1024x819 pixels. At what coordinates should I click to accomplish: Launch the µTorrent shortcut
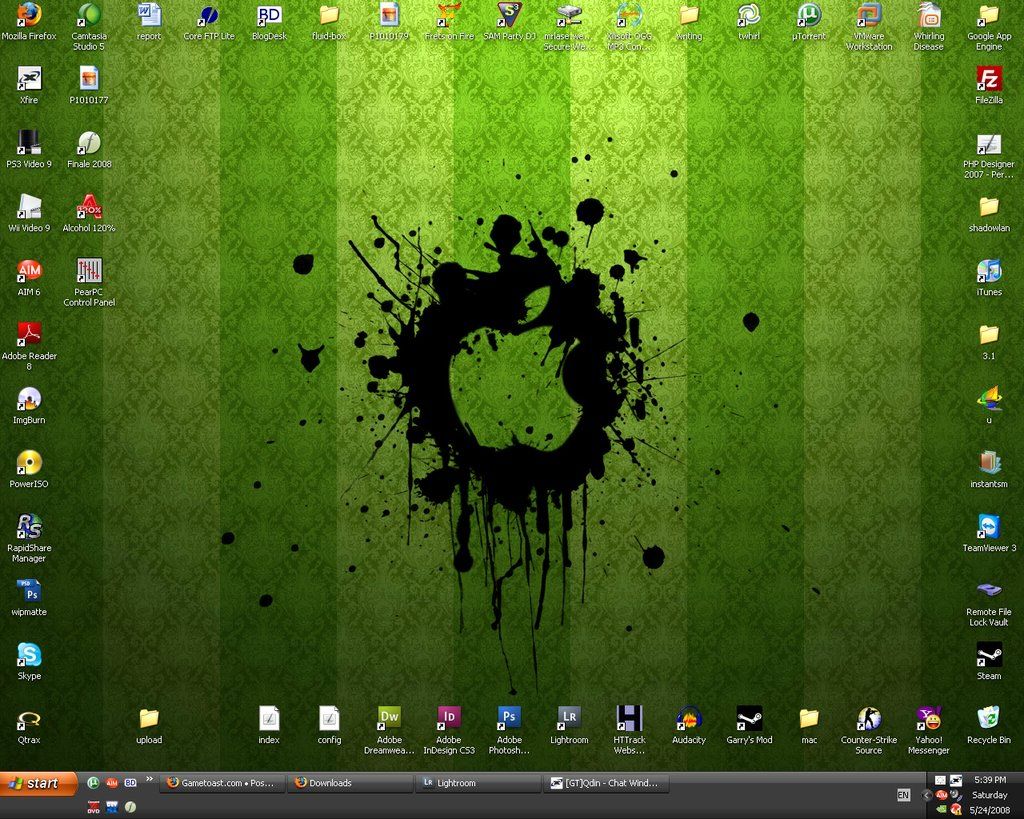point(809,22)
